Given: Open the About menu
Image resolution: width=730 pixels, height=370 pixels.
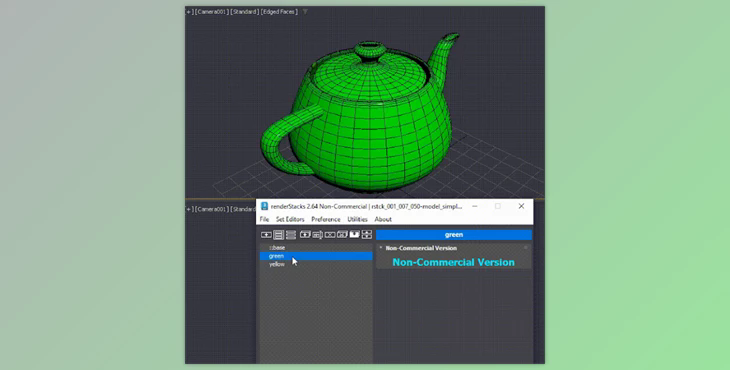Looking at the screenshot, I should click(x=383, y=219).
